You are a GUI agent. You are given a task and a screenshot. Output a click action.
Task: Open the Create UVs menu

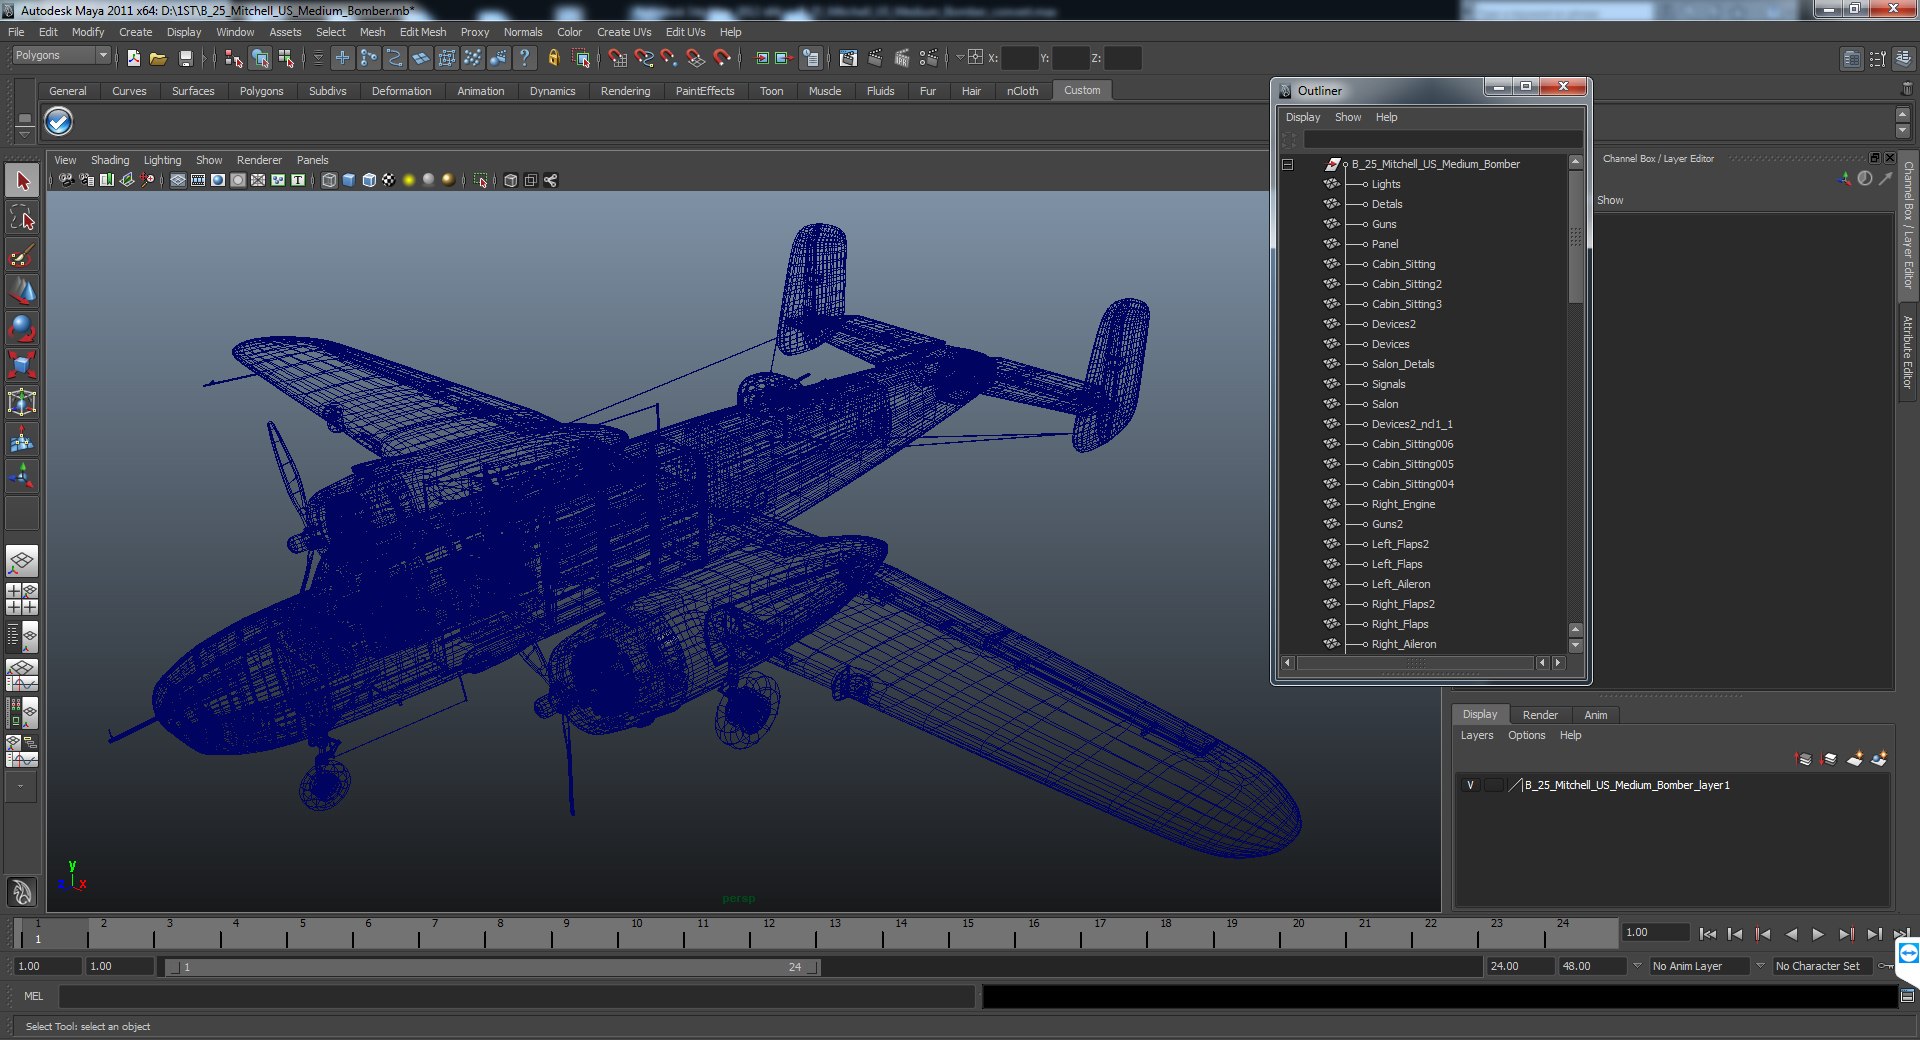click(624, 32)
